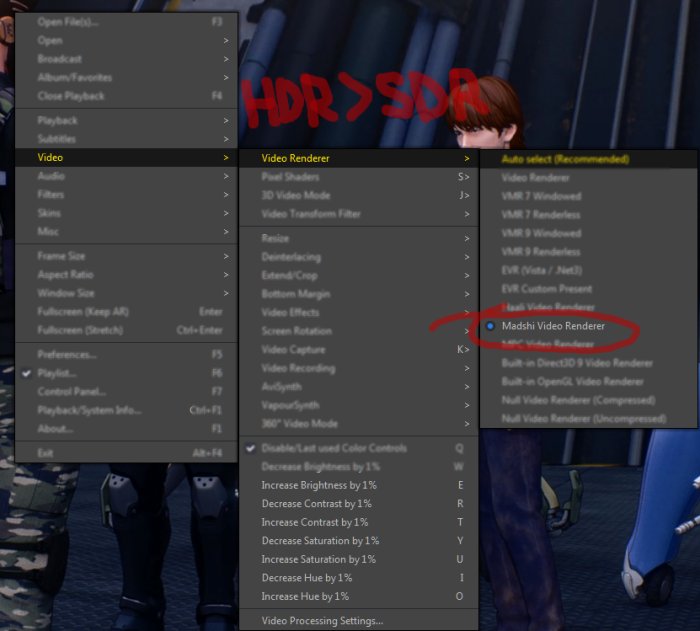The width and height of the screenshot is (700, 631).
Task: Choose Auto select (Recommended) renderer
Action: tap(589, 159)
